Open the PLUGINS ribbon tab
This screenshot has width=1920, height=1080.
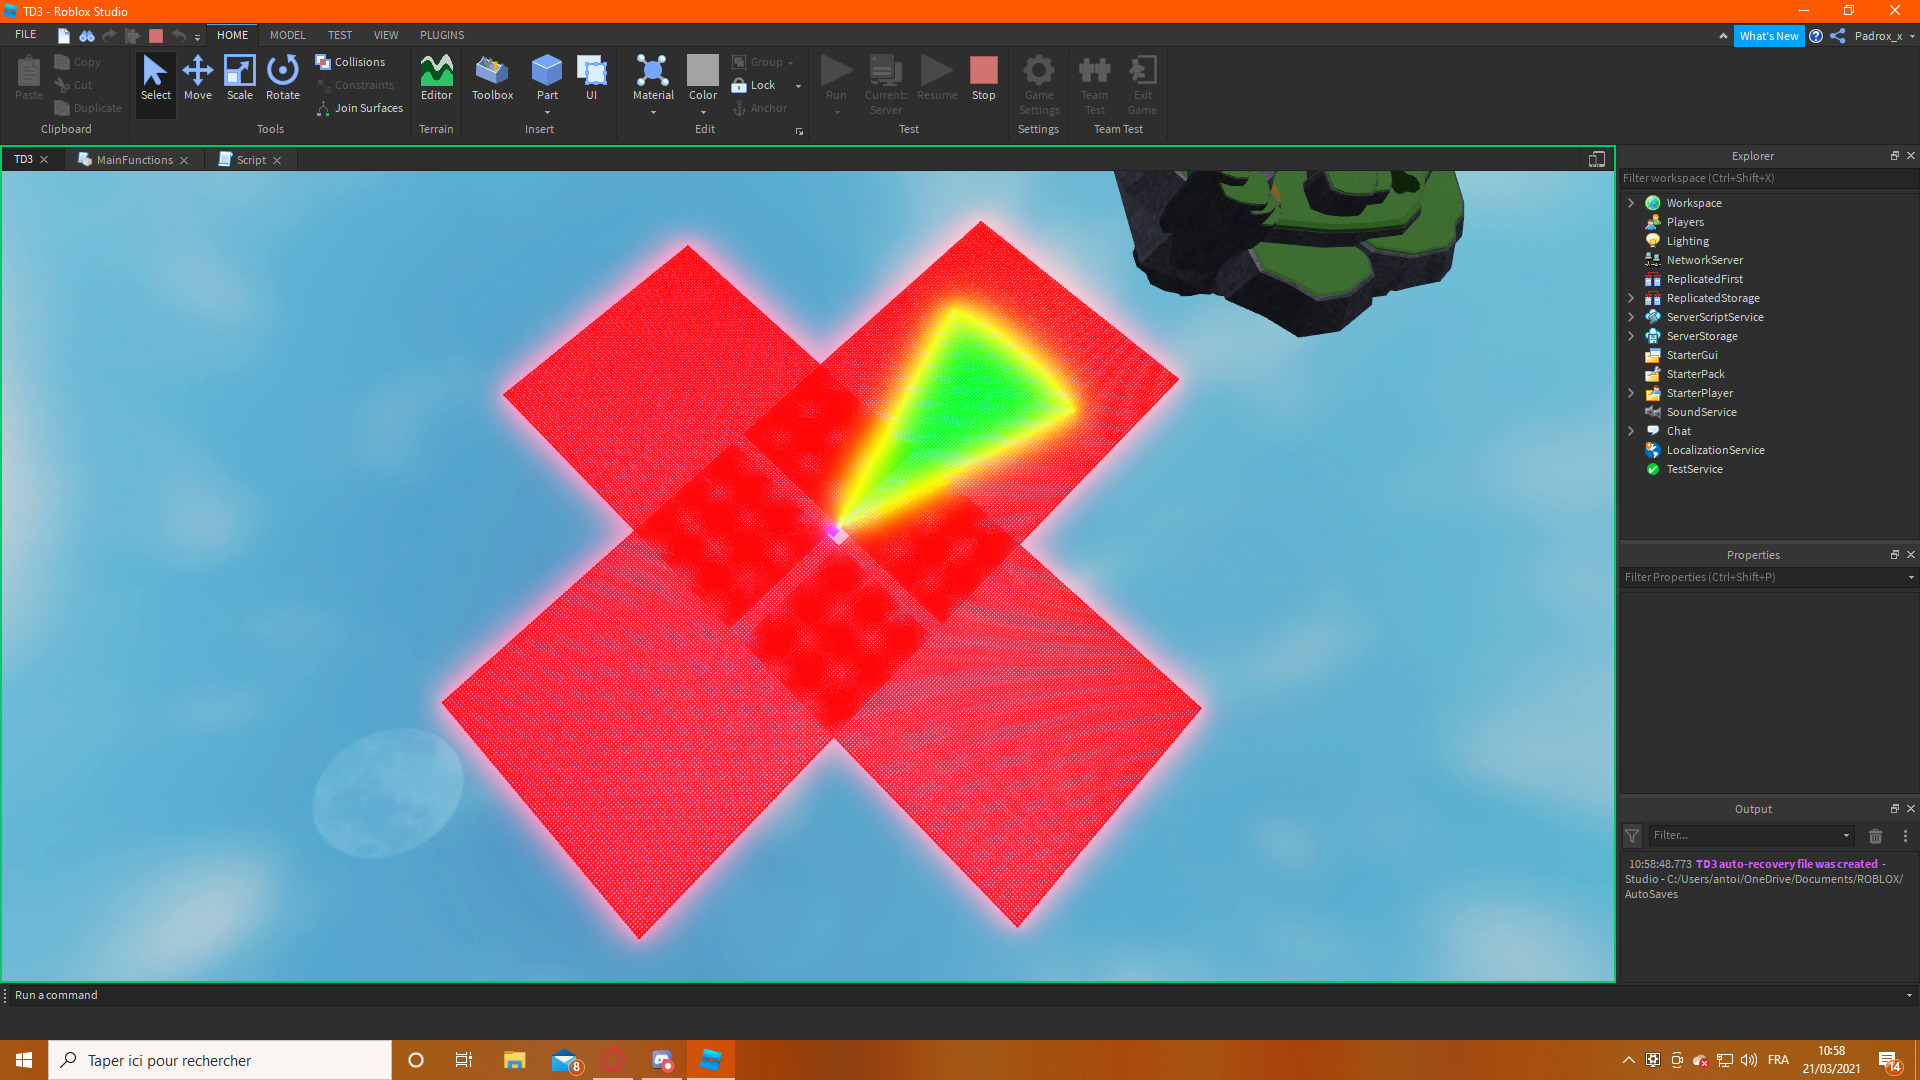(x=442, y=35)
